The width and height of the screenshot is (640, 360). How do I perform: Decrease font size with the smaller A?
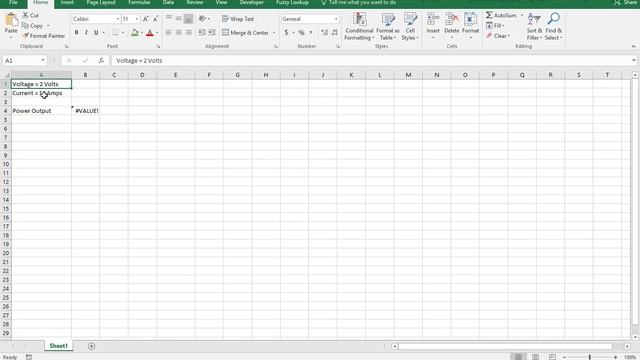point(156,19)
